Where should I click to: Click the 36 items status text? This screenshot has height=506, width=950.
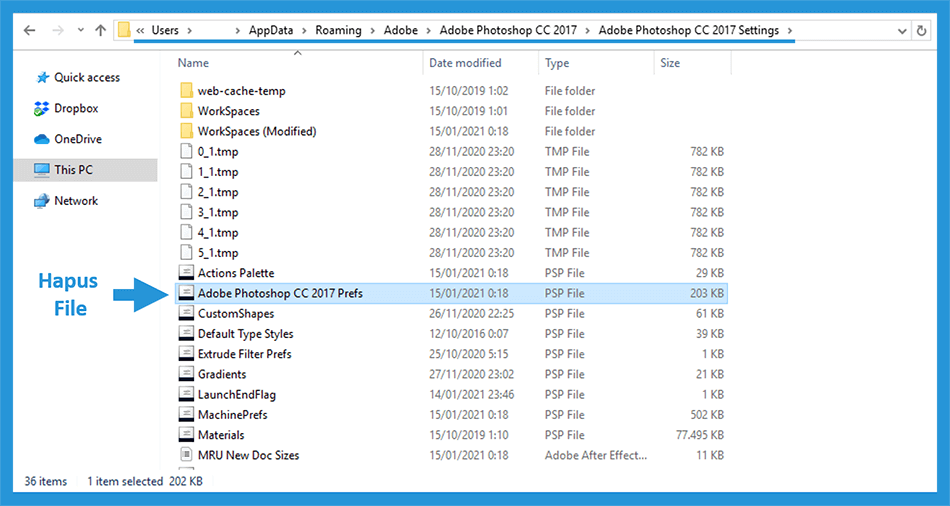pos(45,482)
